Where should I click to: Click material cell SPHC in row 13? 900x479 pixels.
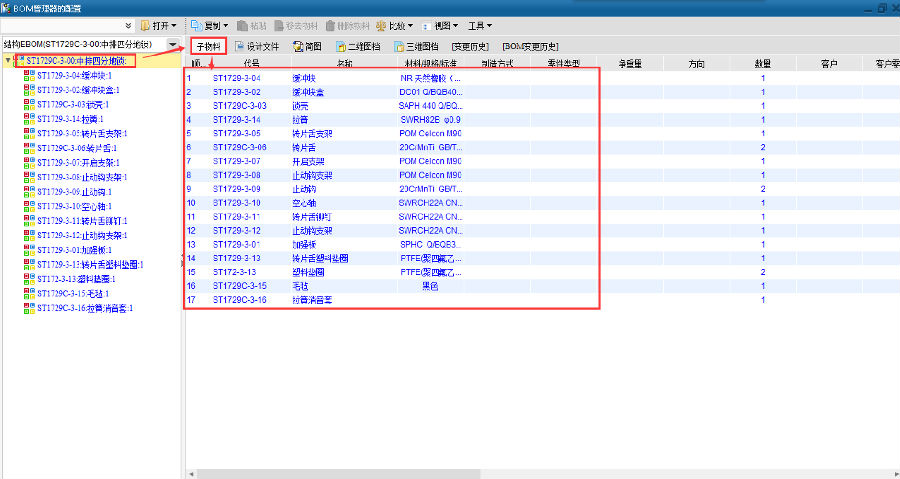(x=430, y=244)
